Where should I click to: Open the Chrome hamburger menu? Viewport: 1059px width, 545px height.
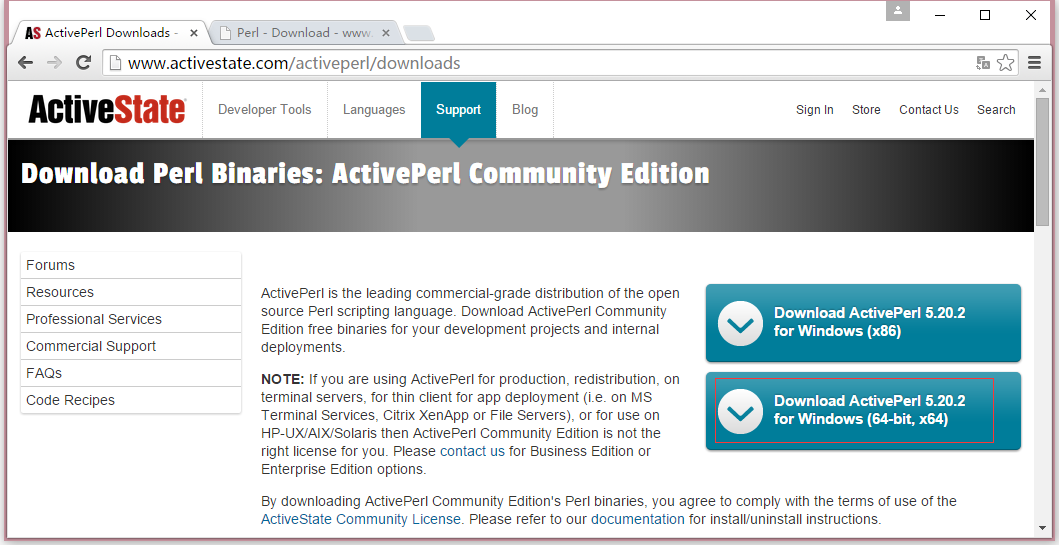(1034, 63)
